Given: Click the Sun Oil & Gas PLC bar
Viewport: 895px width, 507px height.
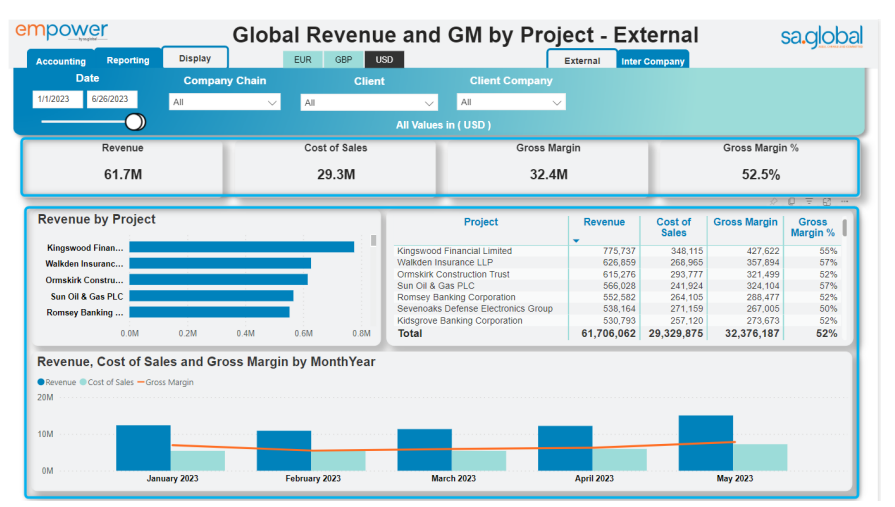Looking at the screenshot, I should (211, 296).
